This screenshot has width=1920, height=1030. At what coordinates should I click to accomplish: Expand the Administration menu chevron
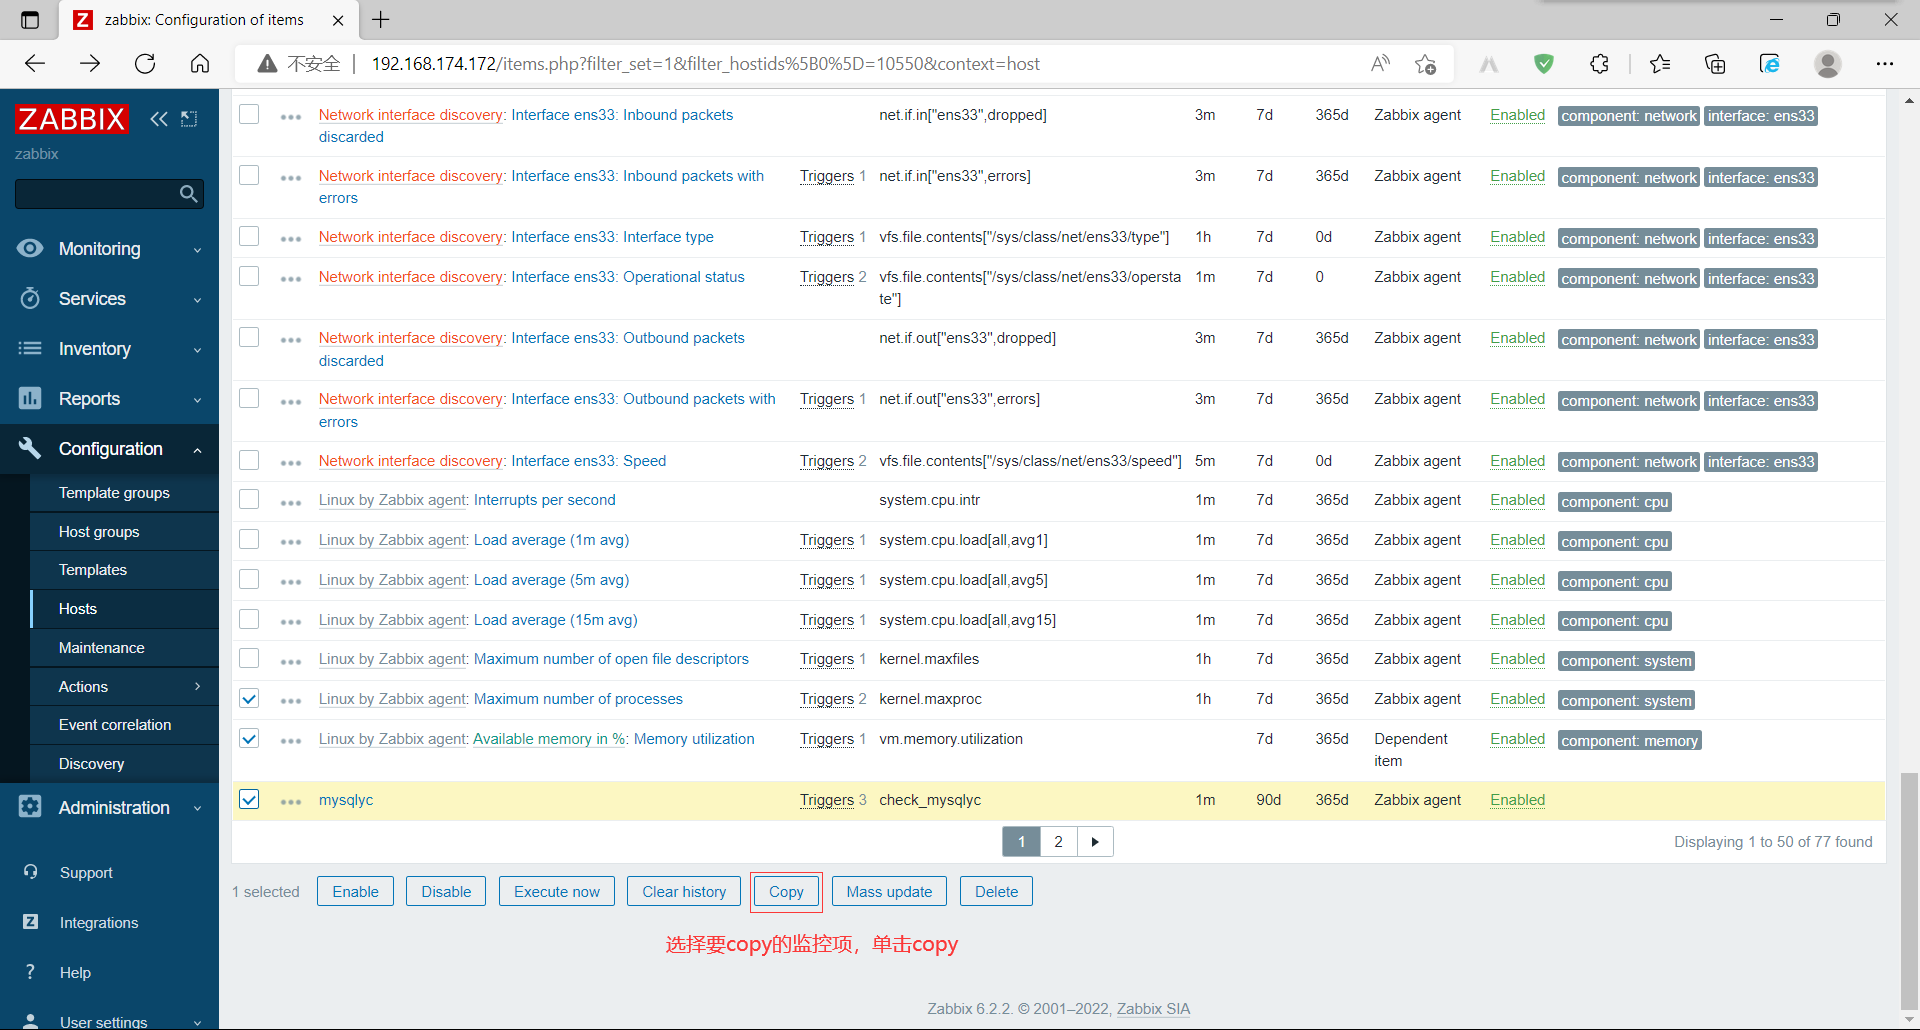coord(197,808)
